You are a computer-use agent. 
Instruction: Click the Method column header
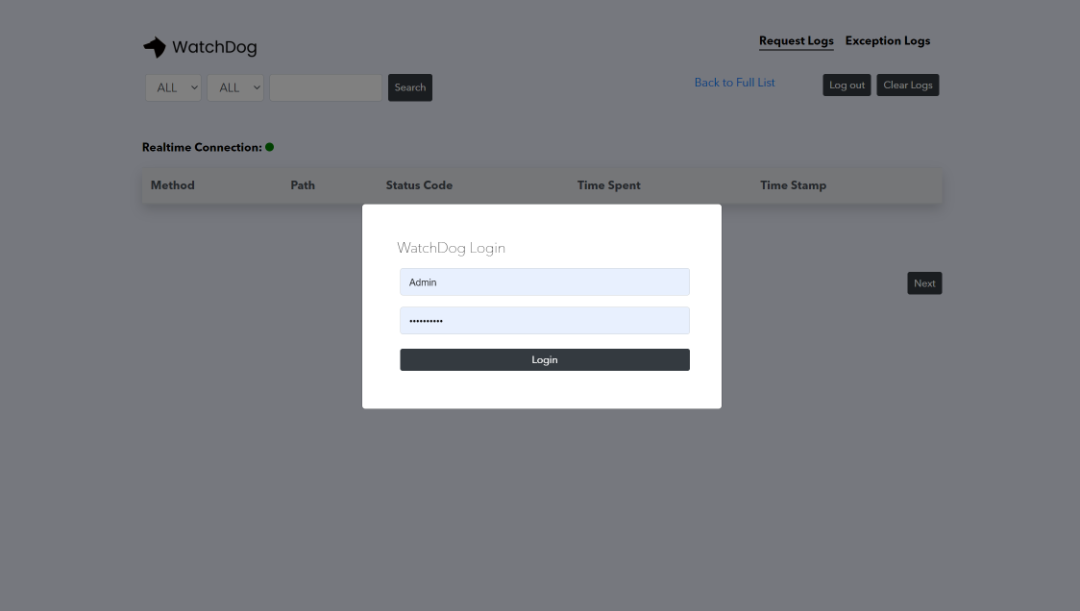pyautogui.click(x=172, y=185)
